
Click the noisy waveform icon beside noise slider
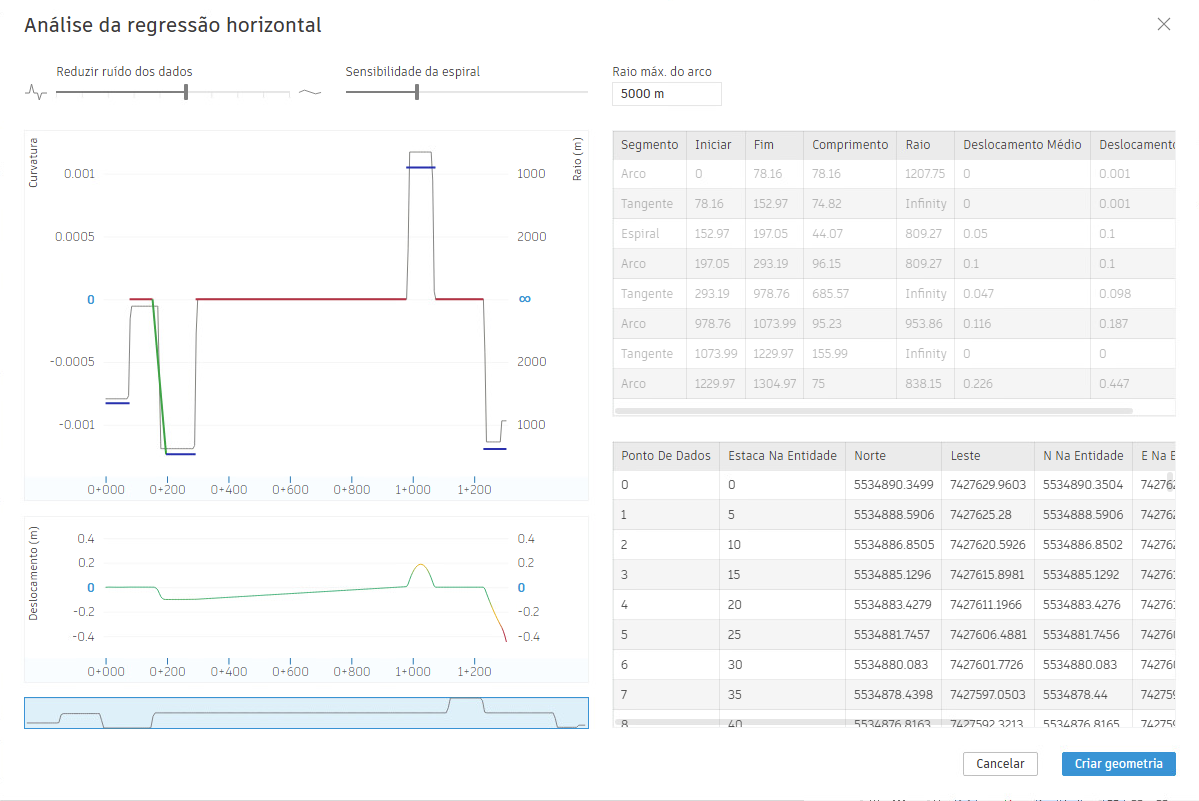pos(36,92)
